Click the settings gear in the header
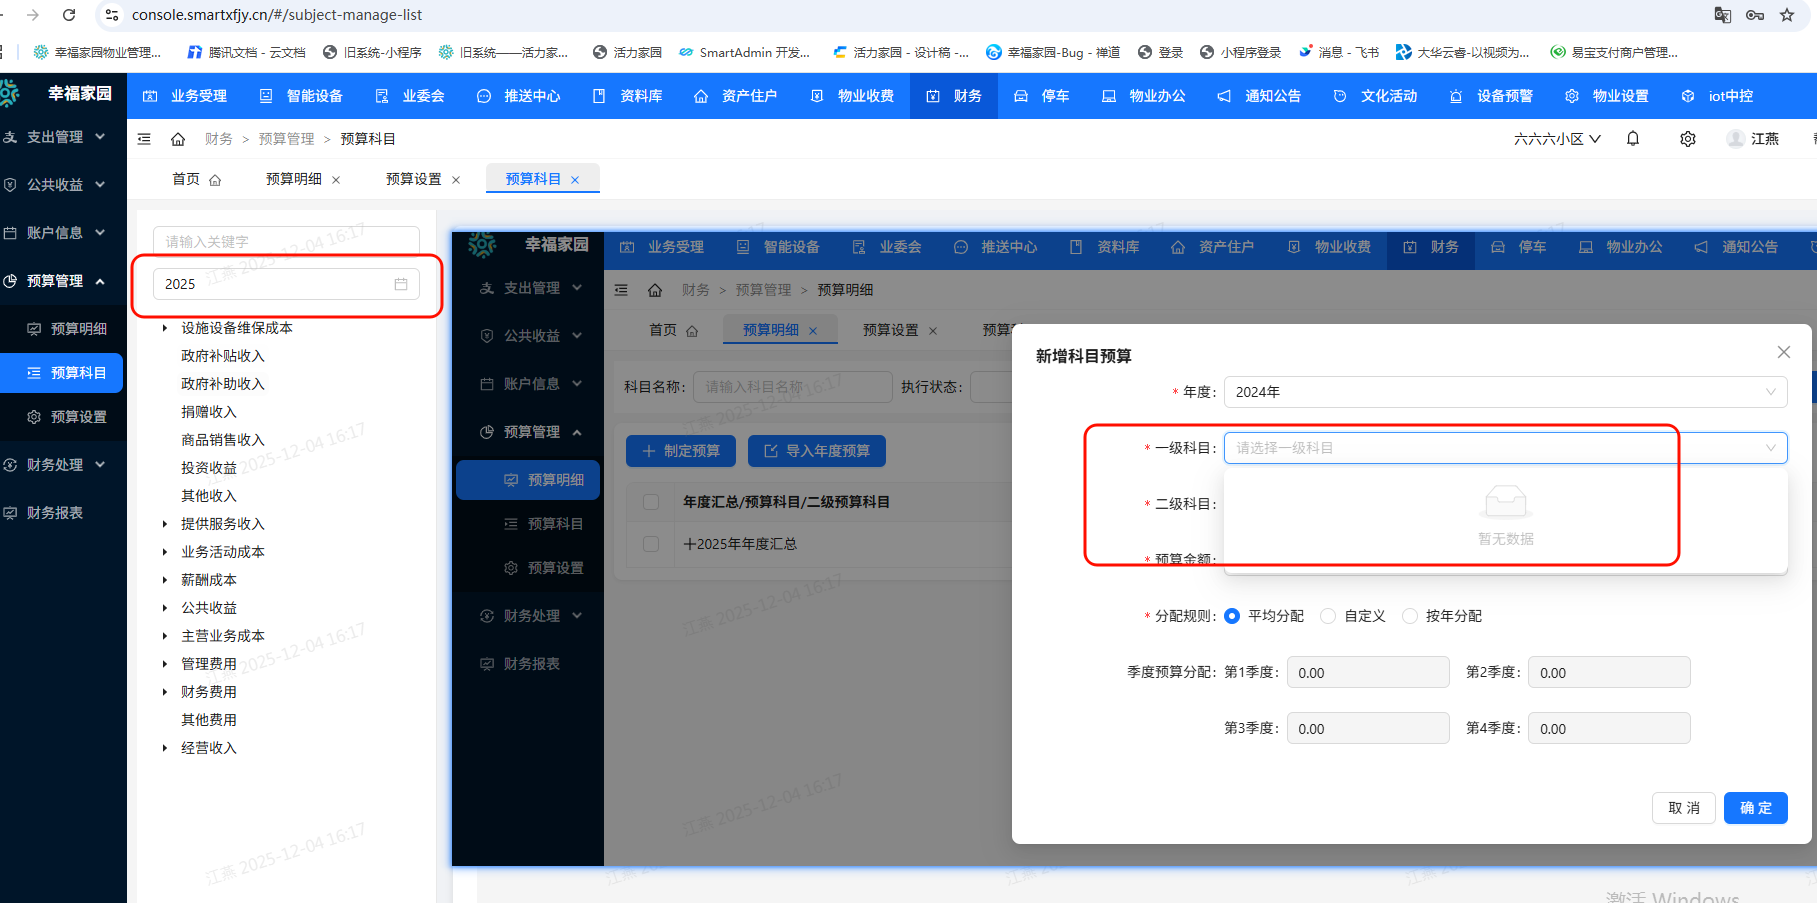 [x=1688, y=139]
